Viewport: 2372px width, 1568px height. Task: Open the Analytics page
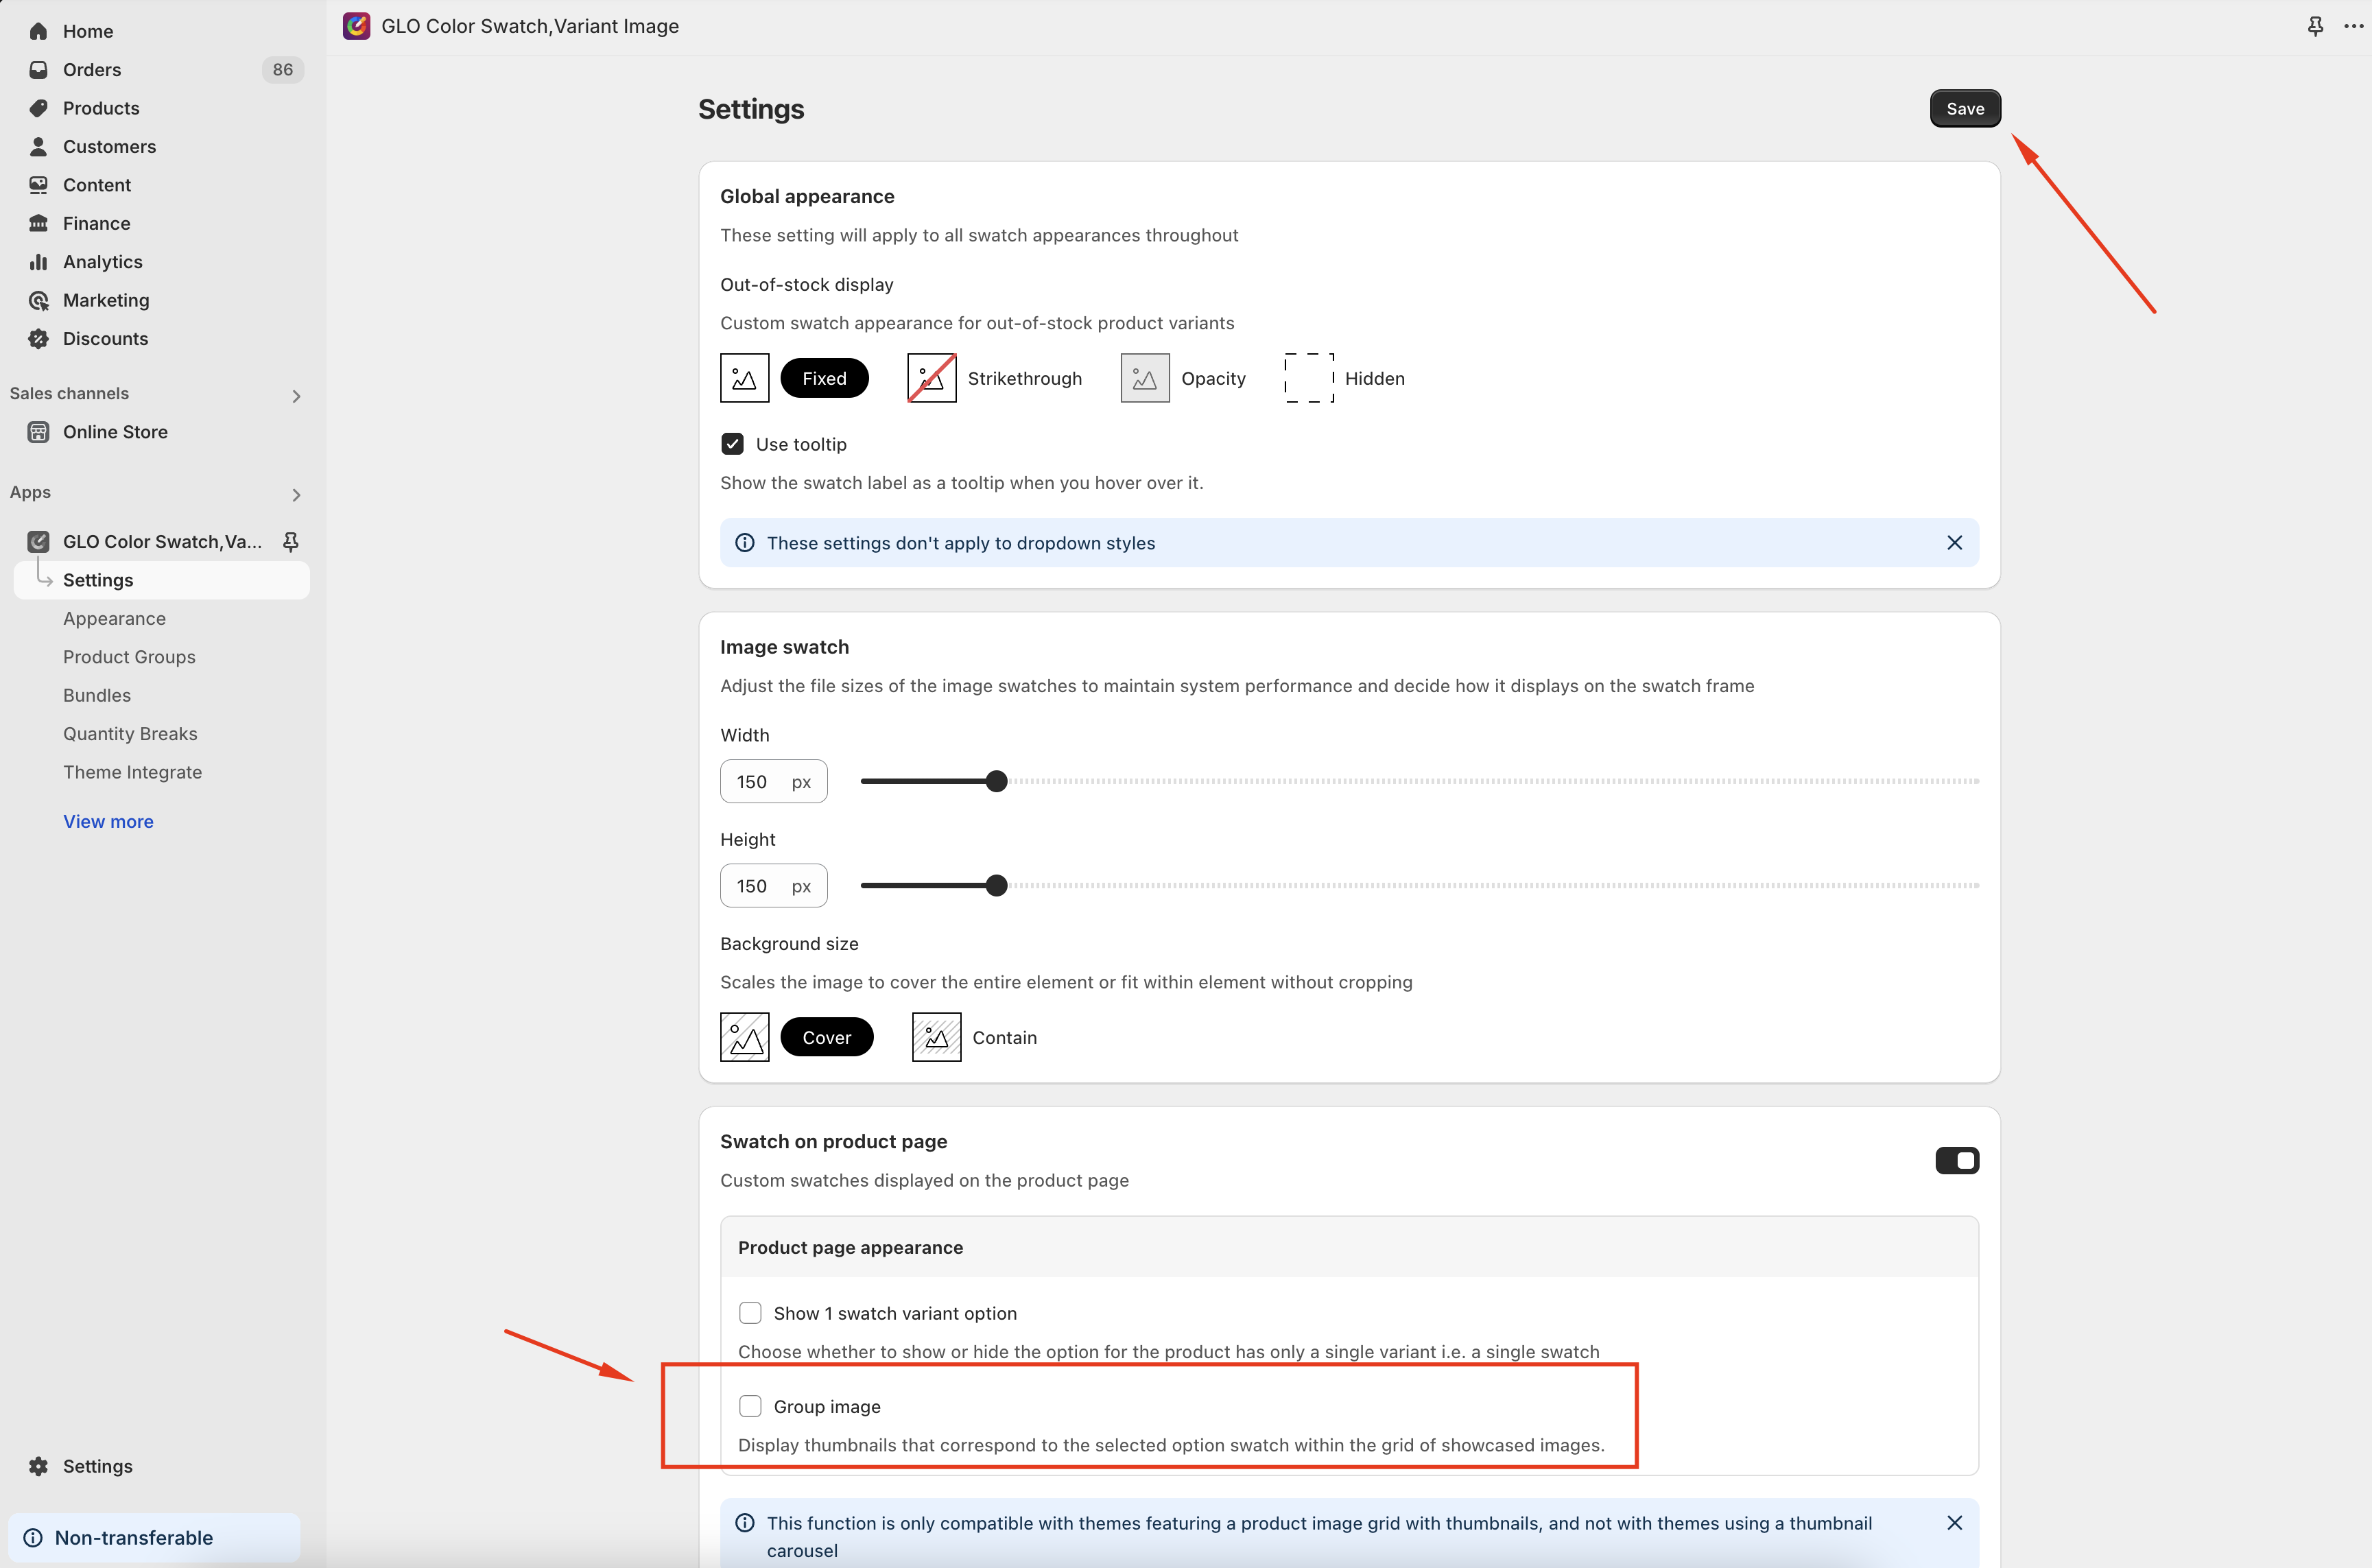click(102, 262)
